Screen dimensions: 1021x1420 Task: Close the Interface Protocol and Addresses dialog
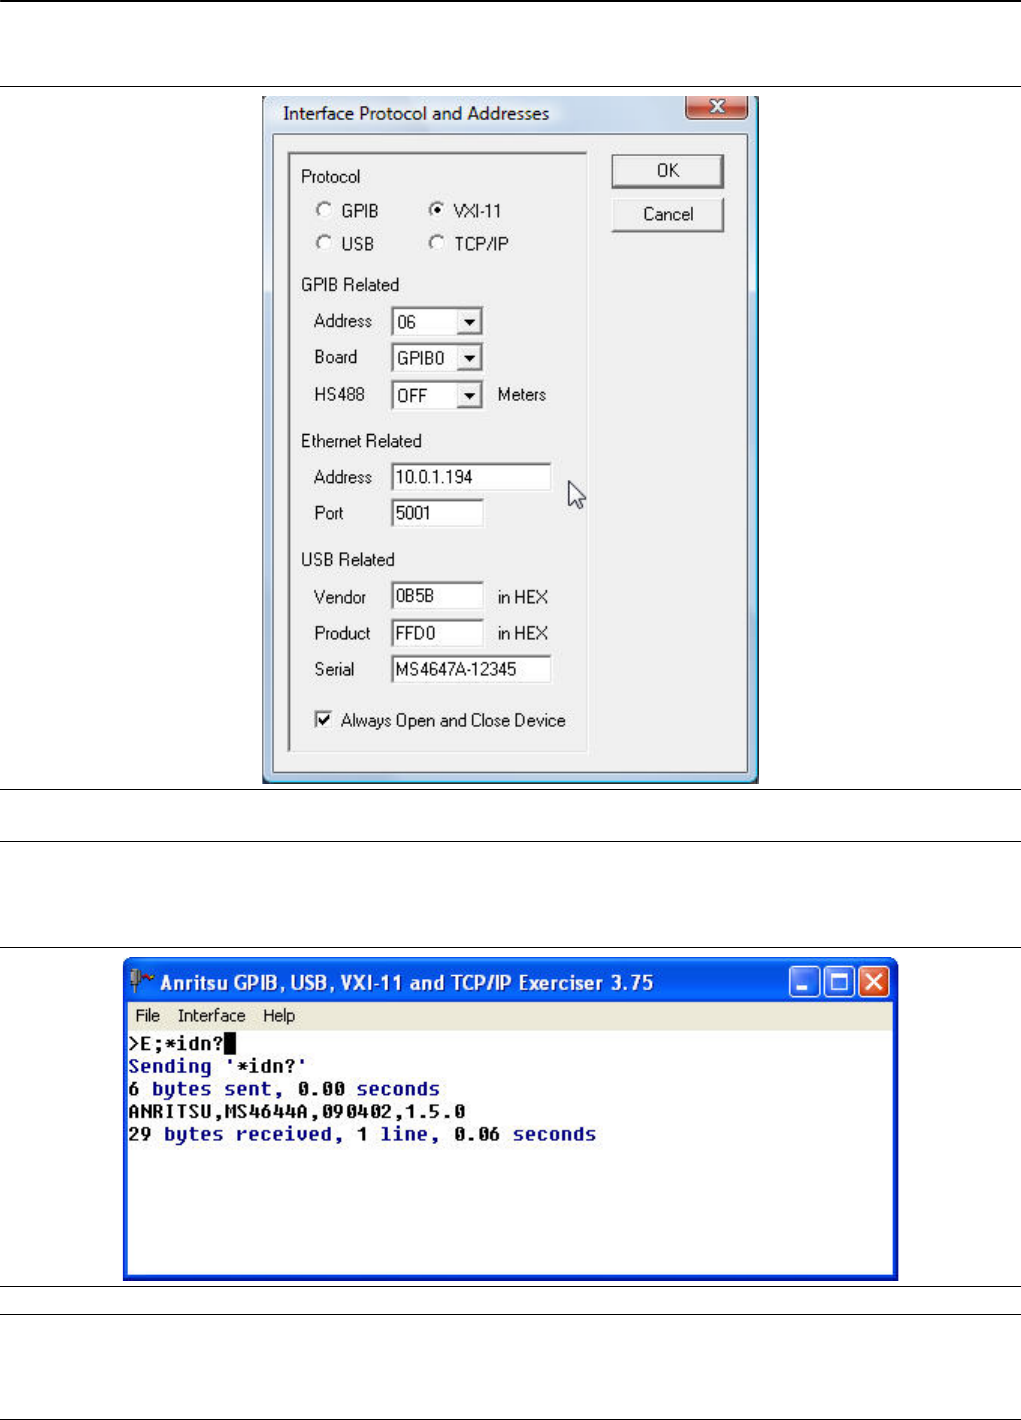pyautogui.click(x=716, y=106)
